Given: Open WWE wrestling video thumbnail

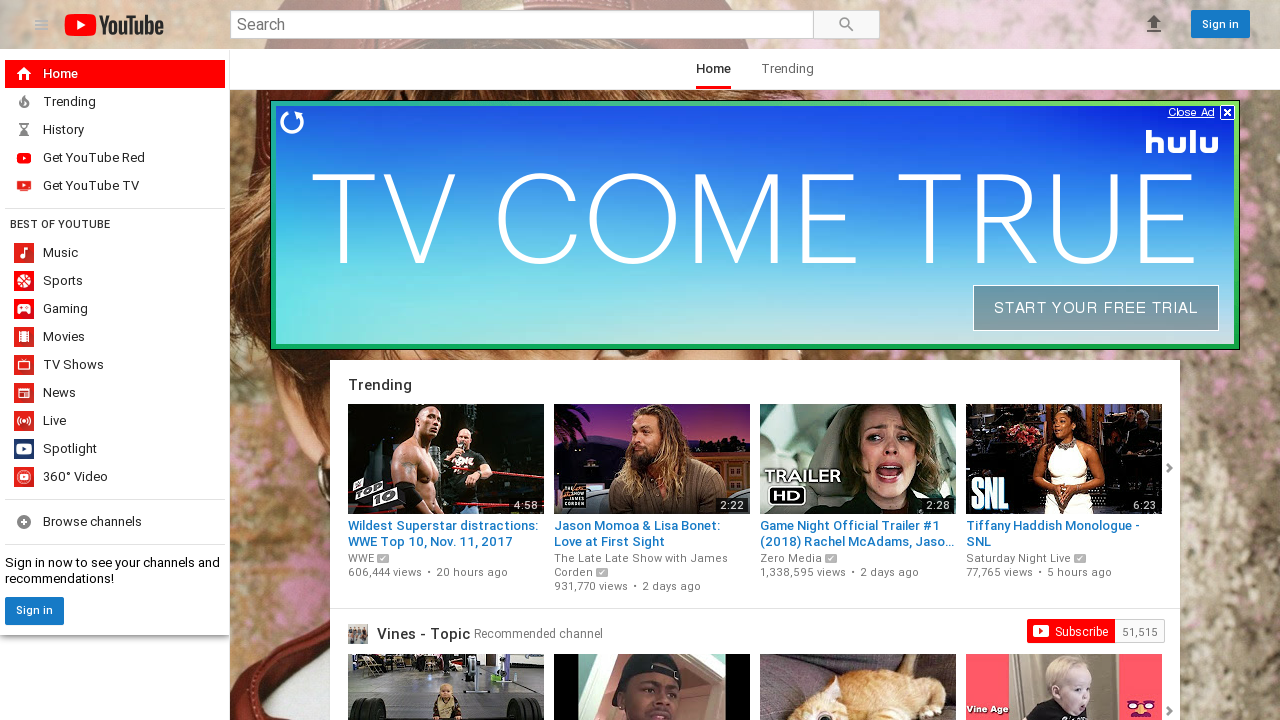Looking at the screenshot, I should [446, 459].
